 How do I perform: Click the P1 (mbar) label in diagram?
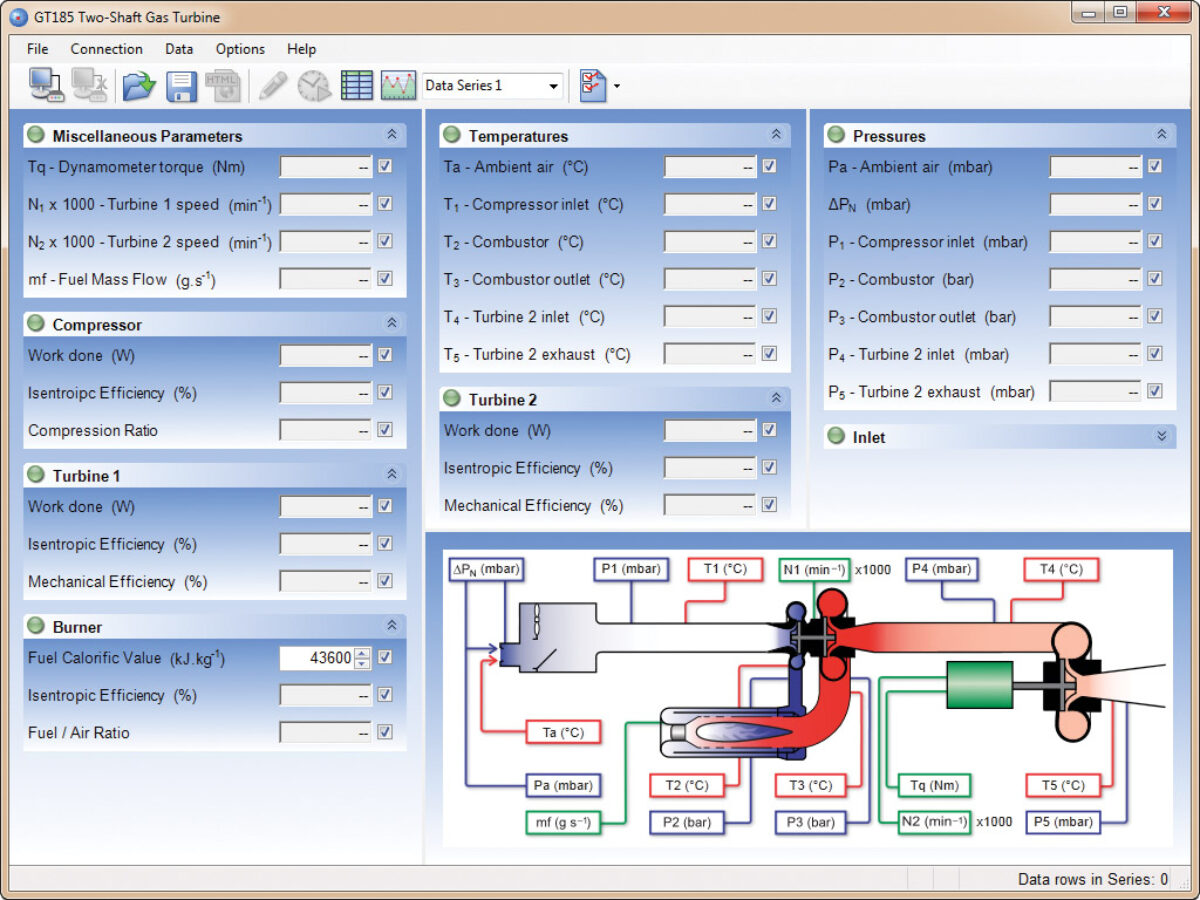pos(630,569)
